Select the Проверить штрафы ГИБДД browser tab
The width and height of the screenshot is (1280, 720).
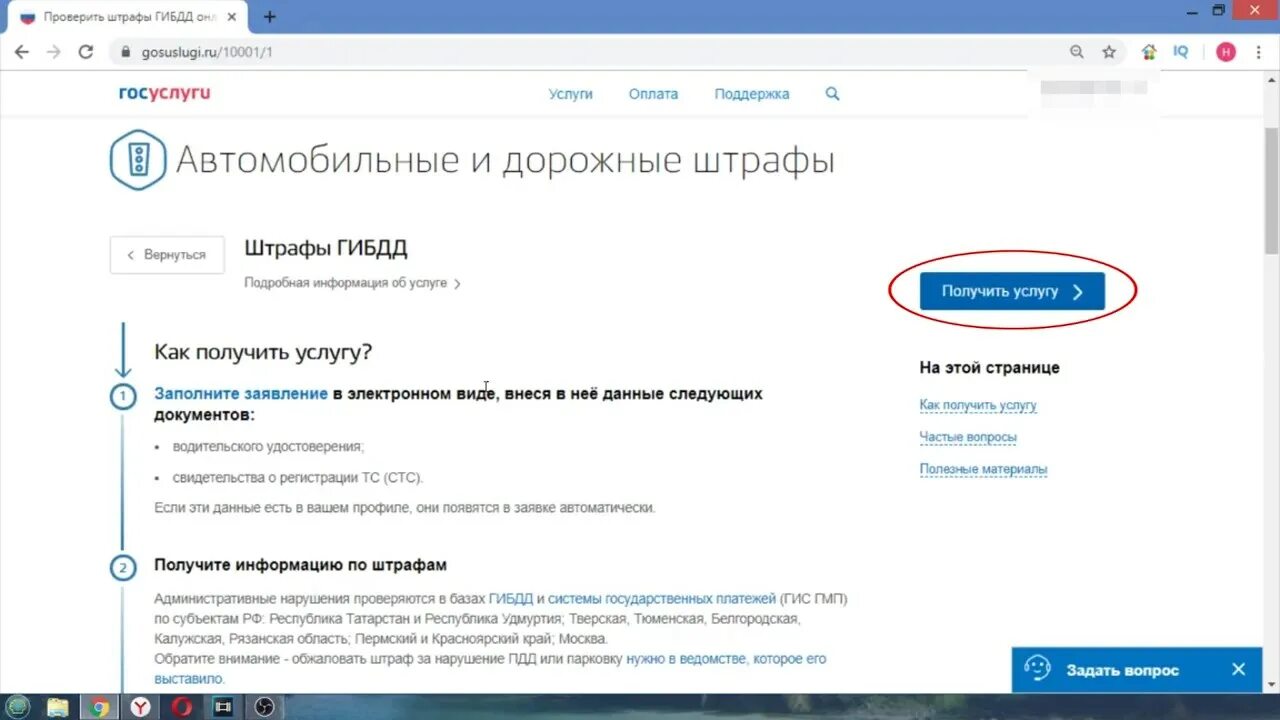click(x=130, y=17)
